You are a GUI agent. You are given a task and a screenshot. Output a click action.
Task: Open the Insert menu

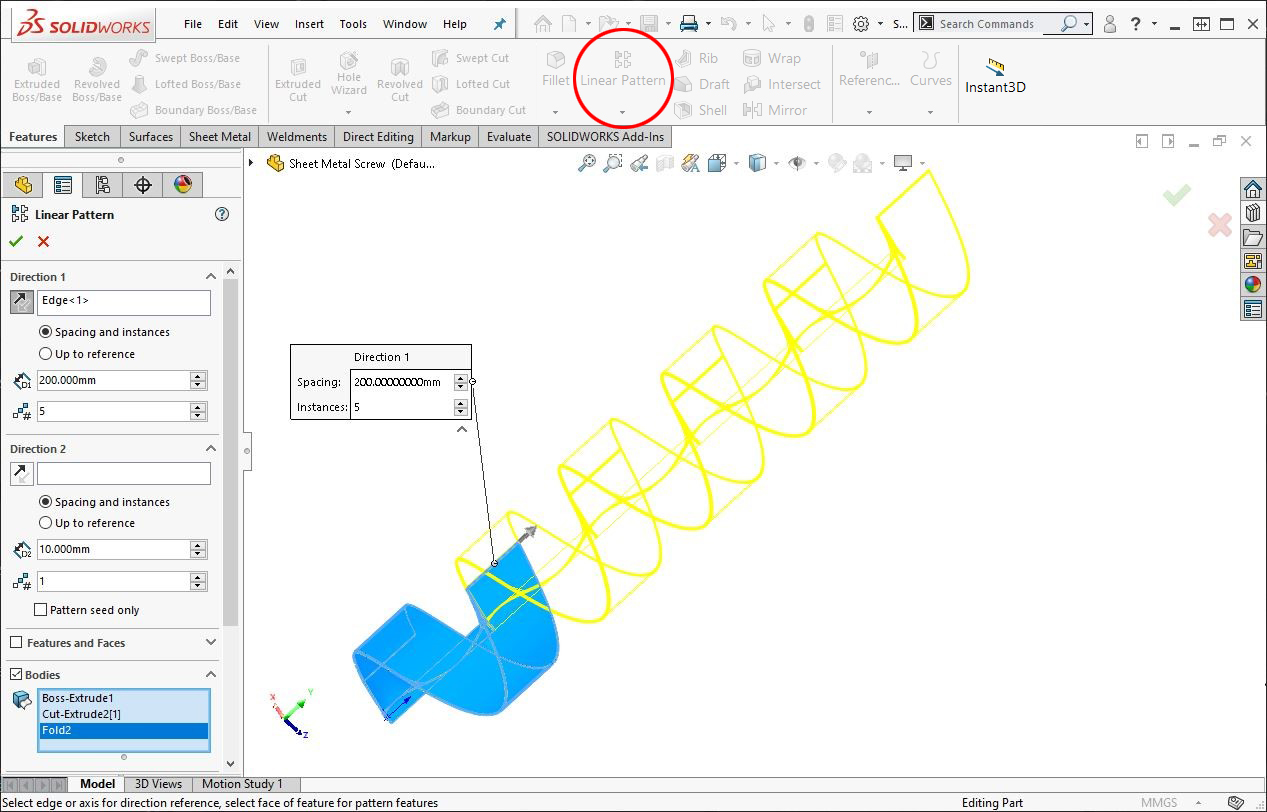[x=309, y=24]
